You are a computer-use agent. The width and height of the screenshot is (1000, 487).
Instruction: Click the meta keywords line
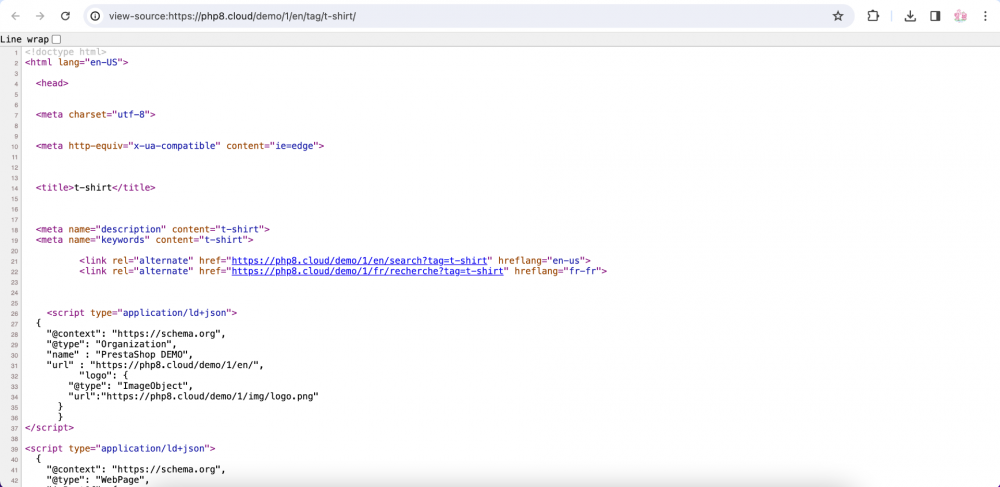145,240
